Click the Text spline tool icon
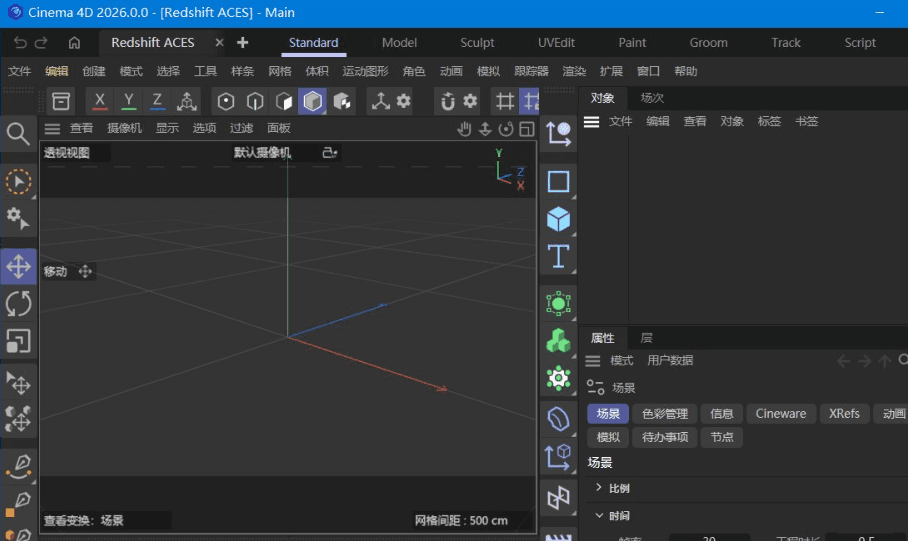The width and height of the screenshot is (908, 541). tap(558, 256)
